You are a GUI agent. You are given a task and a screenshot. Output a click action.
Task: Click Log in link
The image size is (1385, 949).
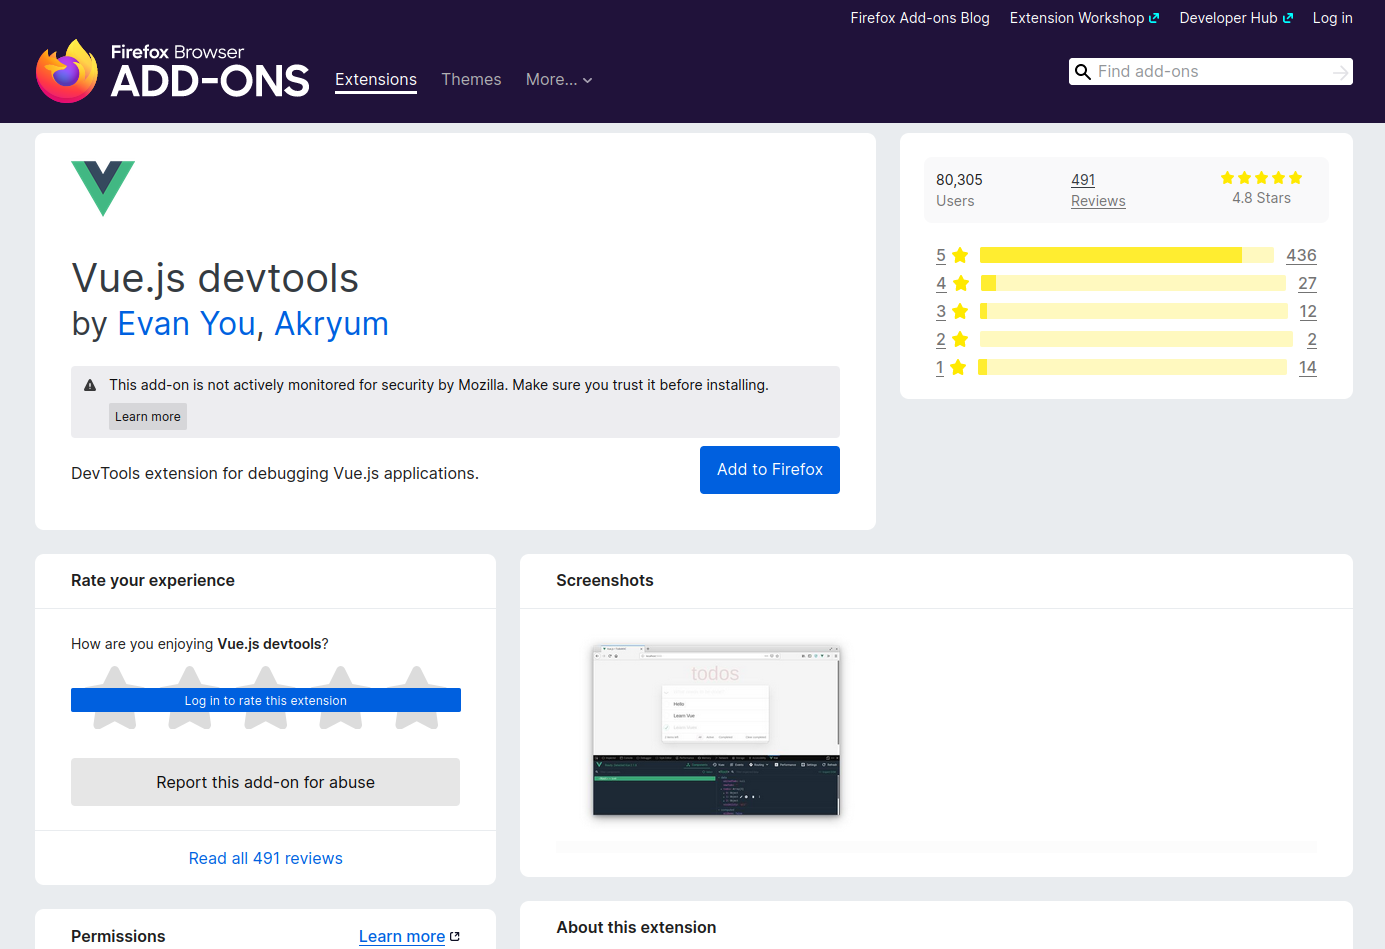[x=1332, y=18]
